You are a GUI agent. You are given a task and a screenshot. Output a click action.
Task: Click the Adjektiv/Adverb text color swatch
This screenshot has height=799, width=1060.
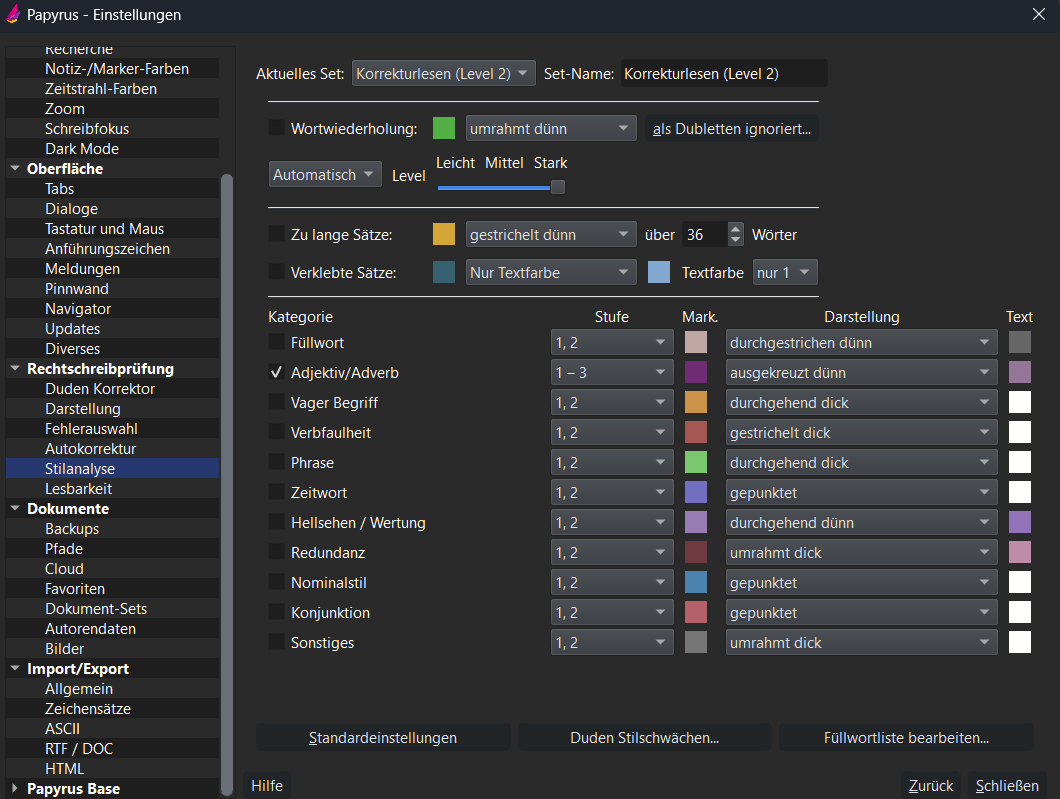[1019, 373]
